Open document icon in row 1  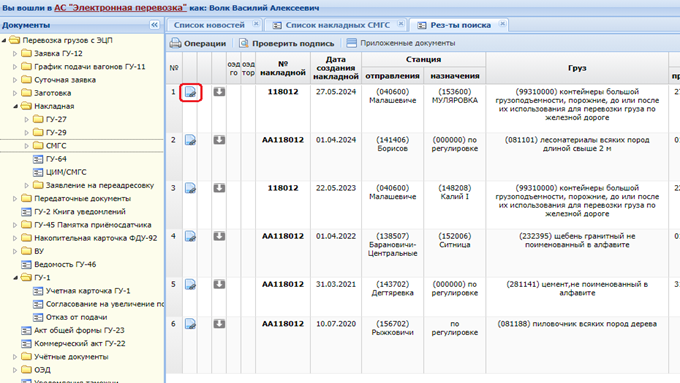click(x=190, y=92)
